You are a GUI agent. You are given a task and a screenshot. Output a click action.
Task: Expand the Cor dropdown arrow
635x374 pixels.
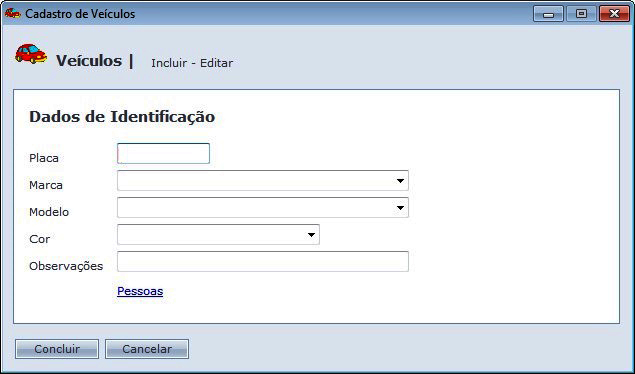[x=311, y=235]
